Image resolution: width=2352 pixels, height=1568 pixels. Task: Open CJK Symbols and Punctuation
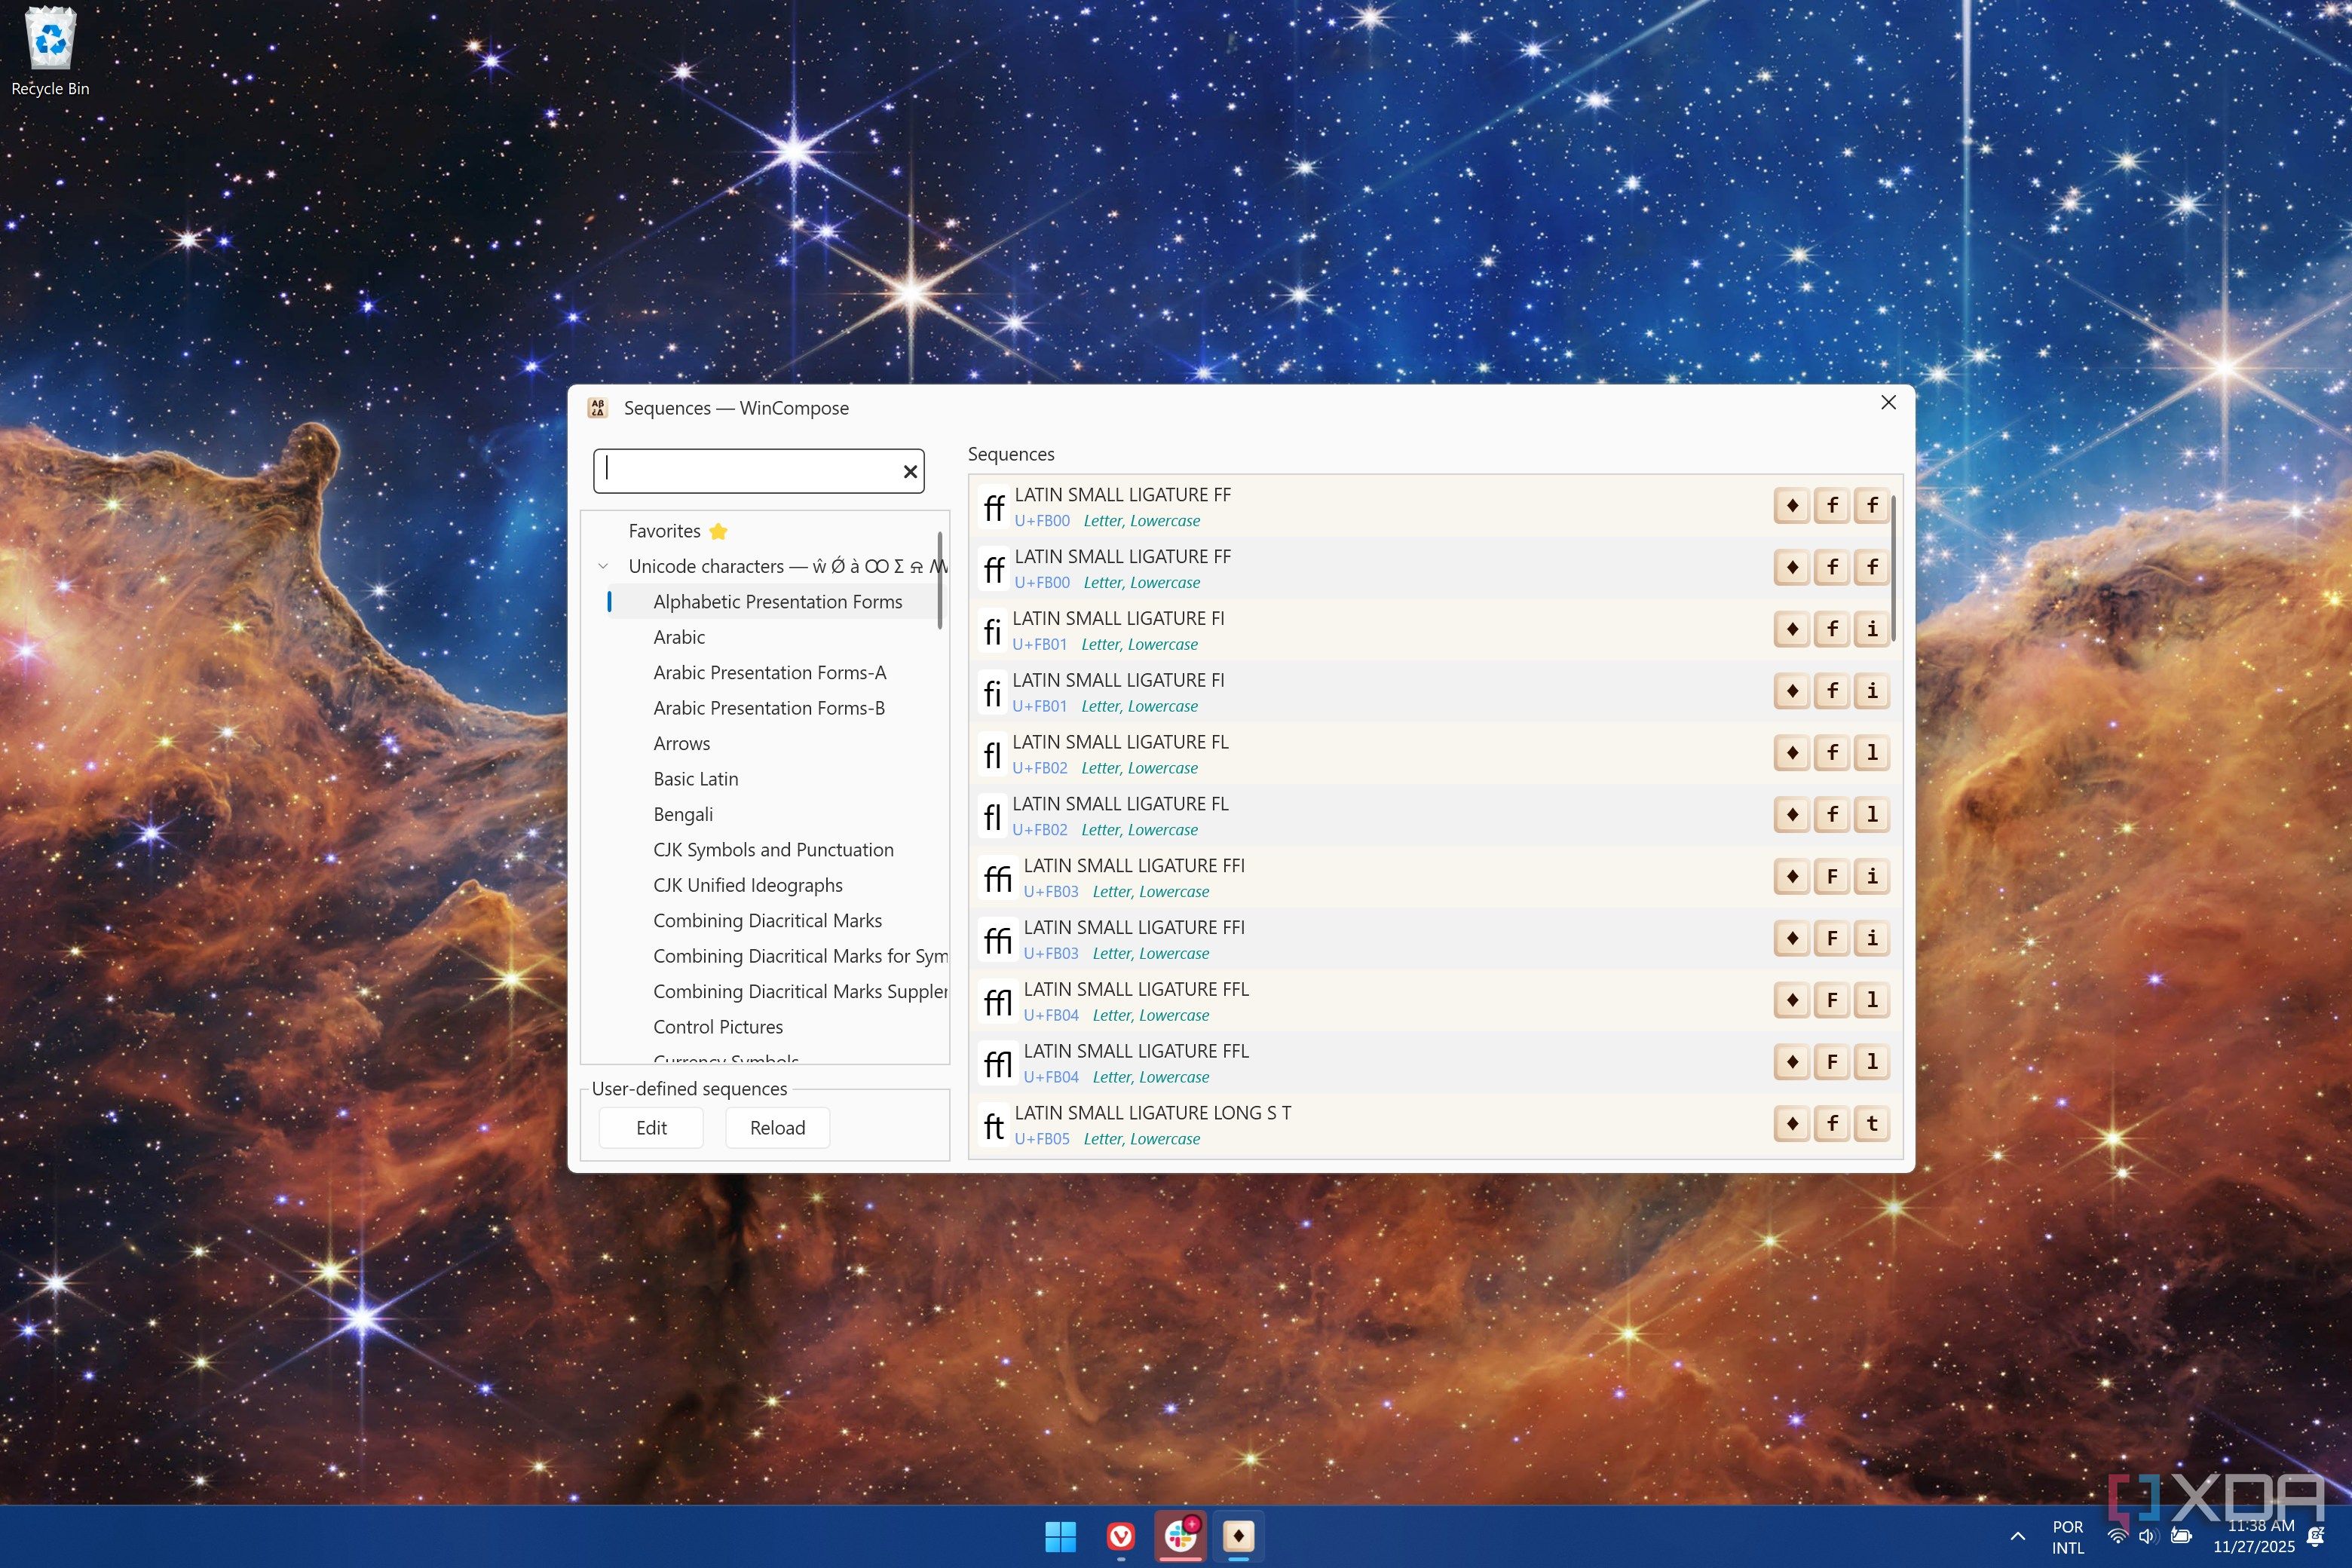click(x=773, y=850)
